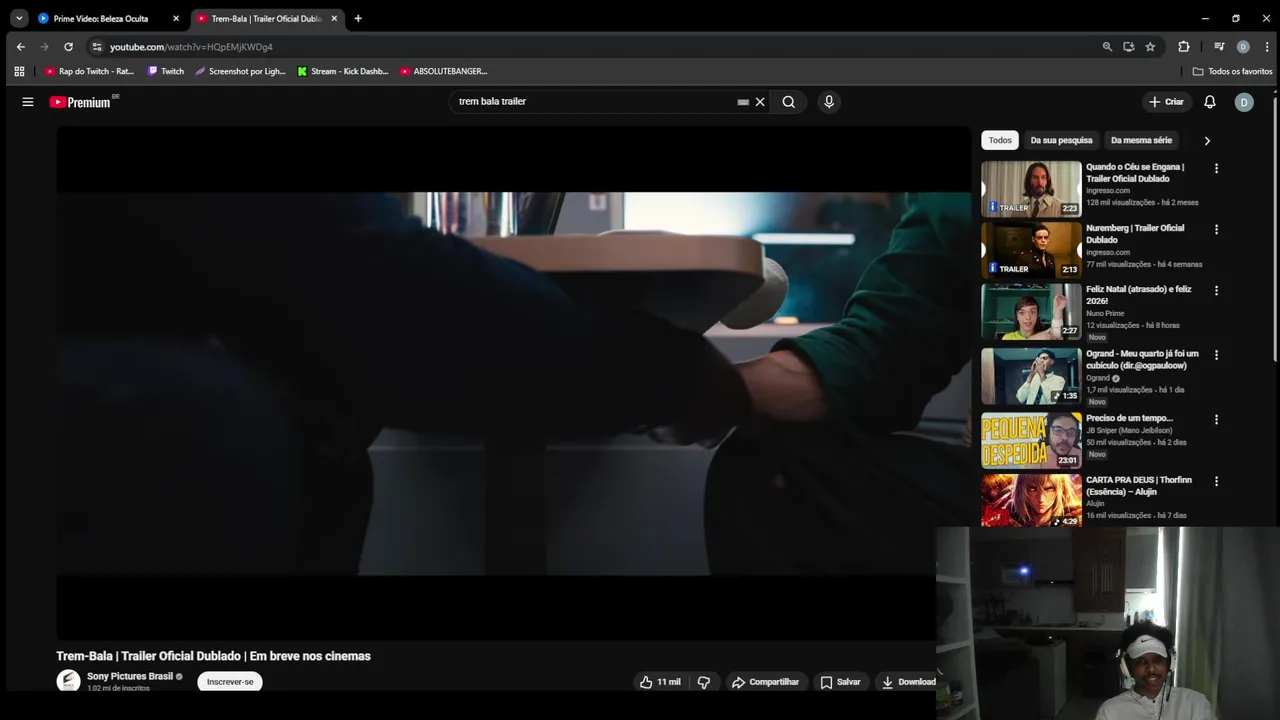Screen dimensions: 1280x720
Task: Open the on-screen keyboard in search box
Action: pyautogui.click(x=743, y=102)
